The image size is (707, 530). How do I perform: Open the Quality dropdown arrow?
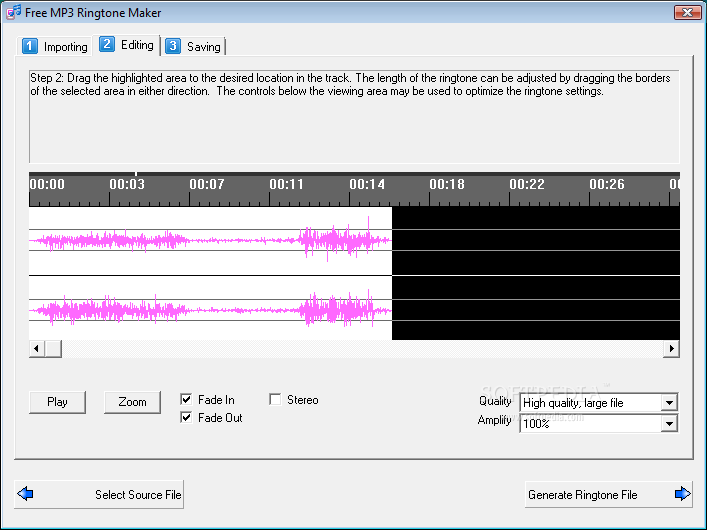[x=670, y=402]
